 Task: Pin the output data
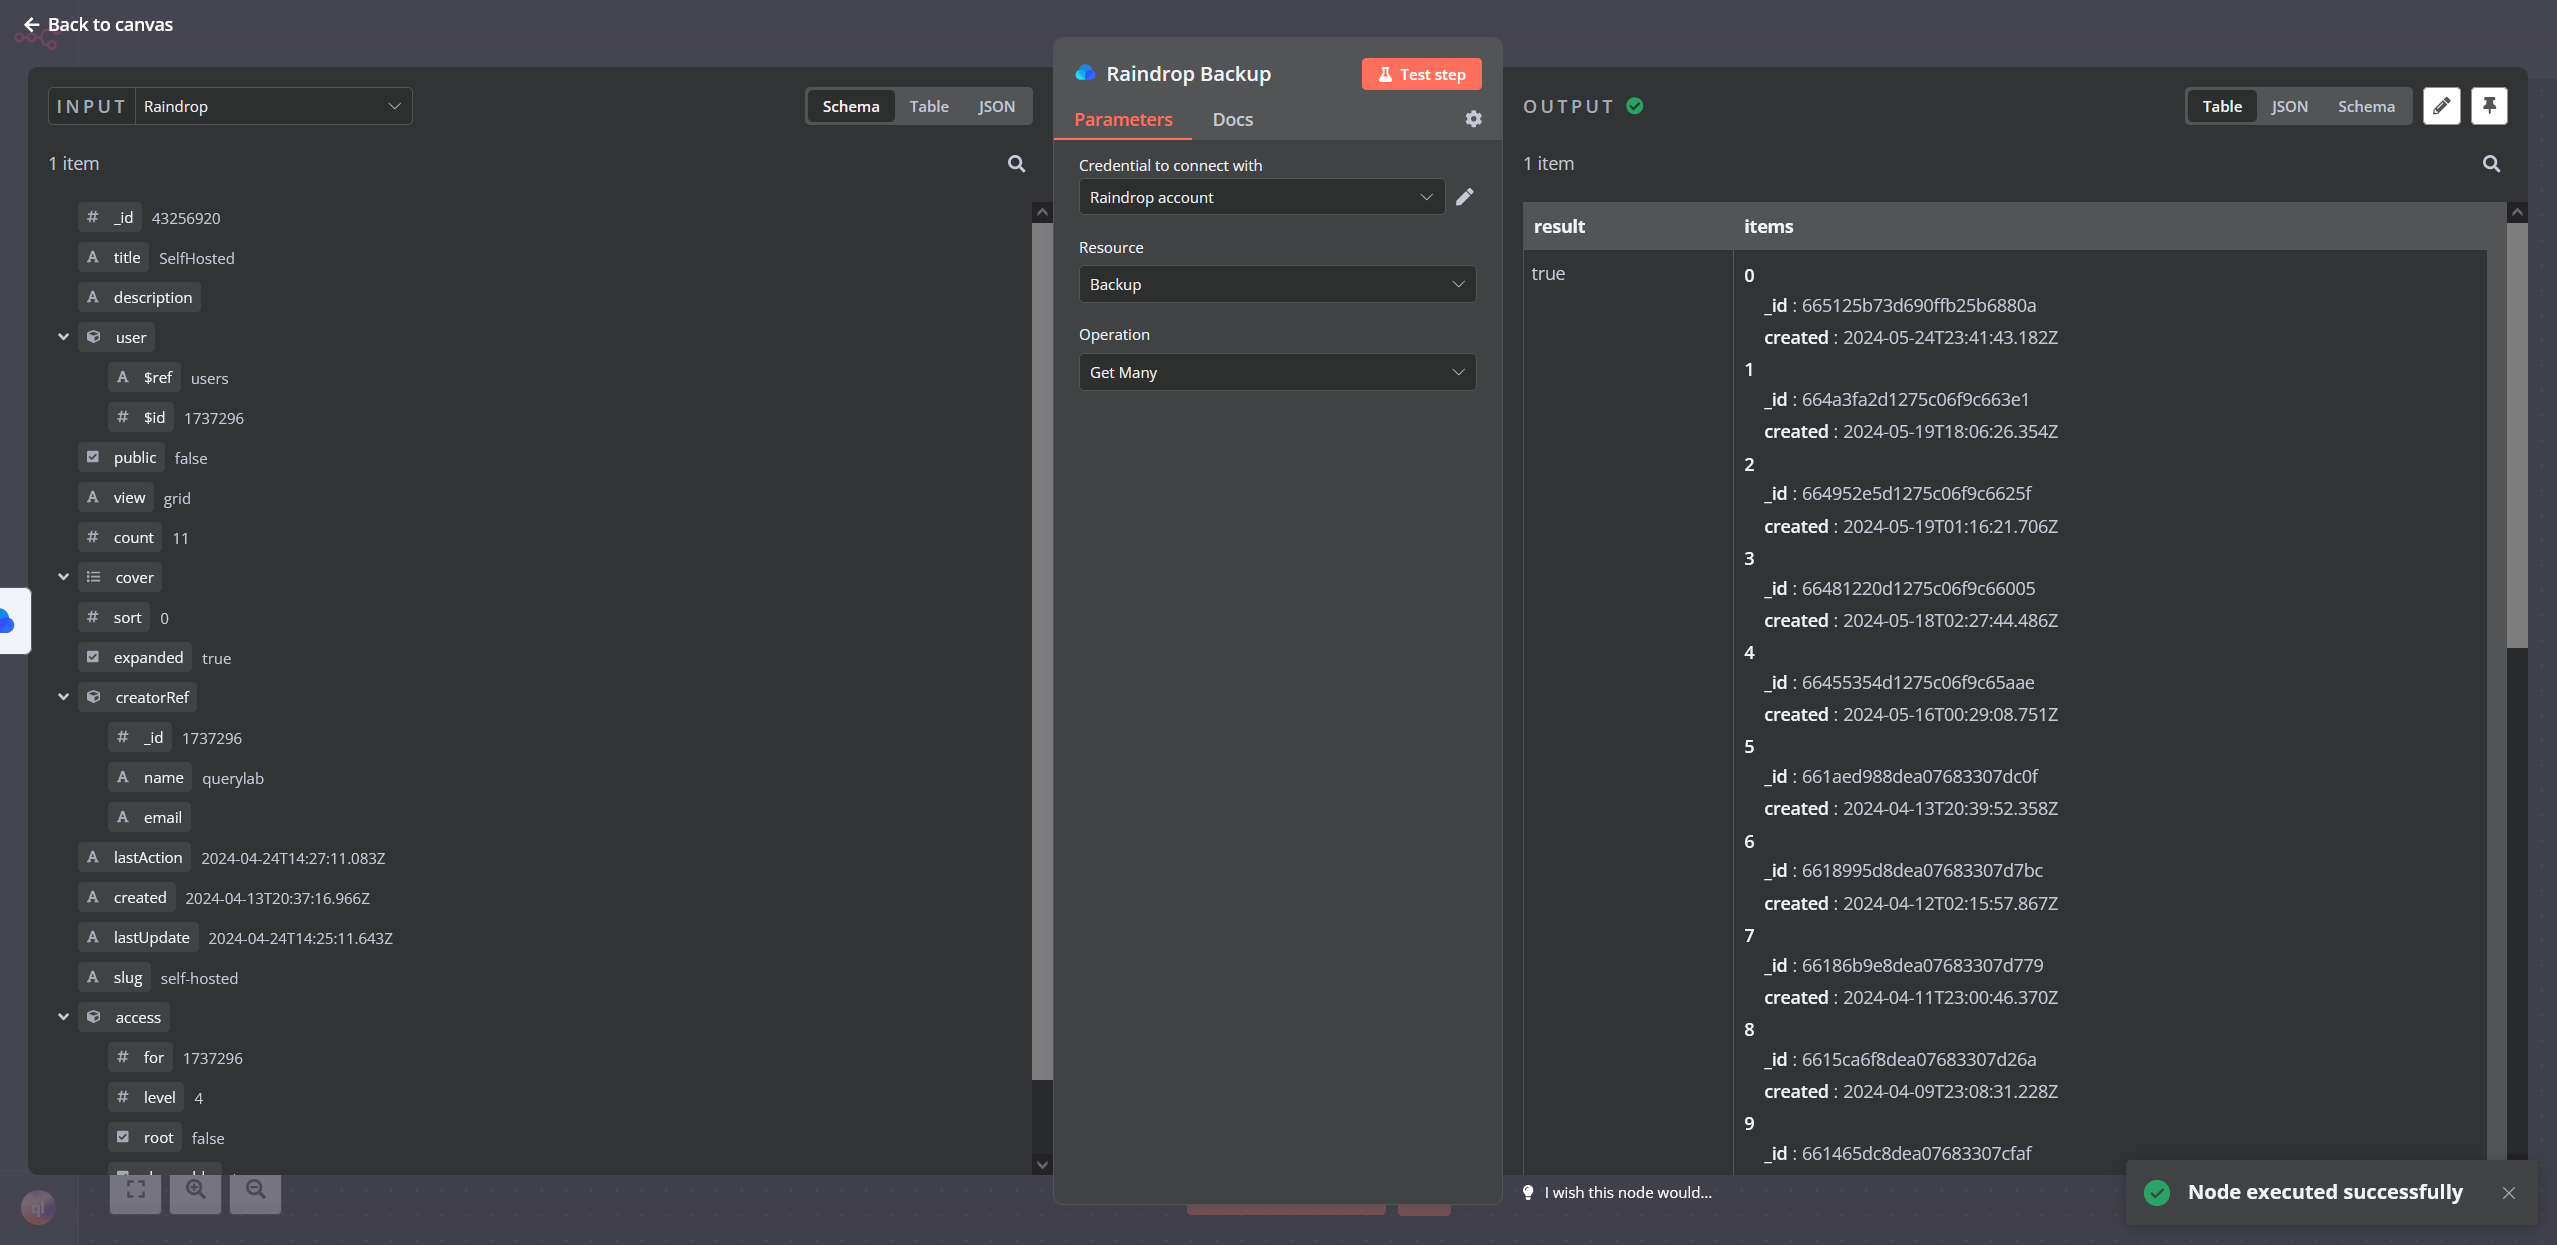pos(2489,106)
